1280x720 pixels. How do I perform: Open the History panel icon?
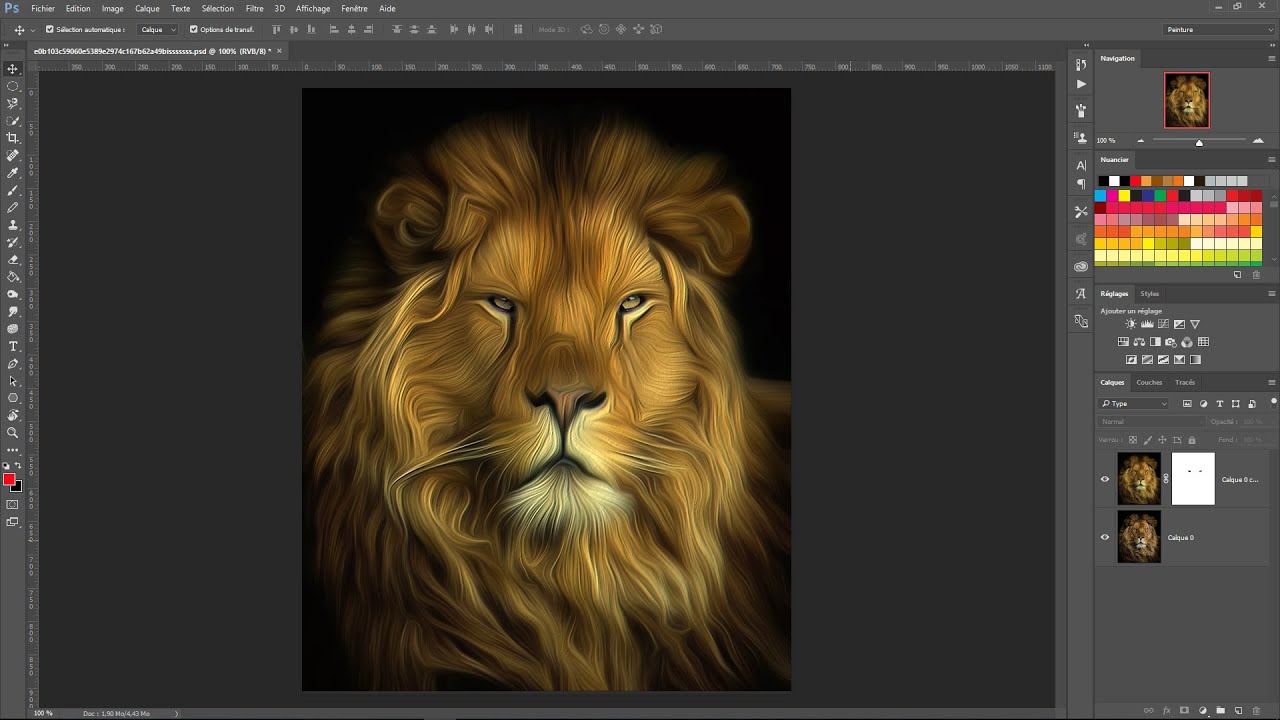pyautogui.click(x=1081, y=64)
